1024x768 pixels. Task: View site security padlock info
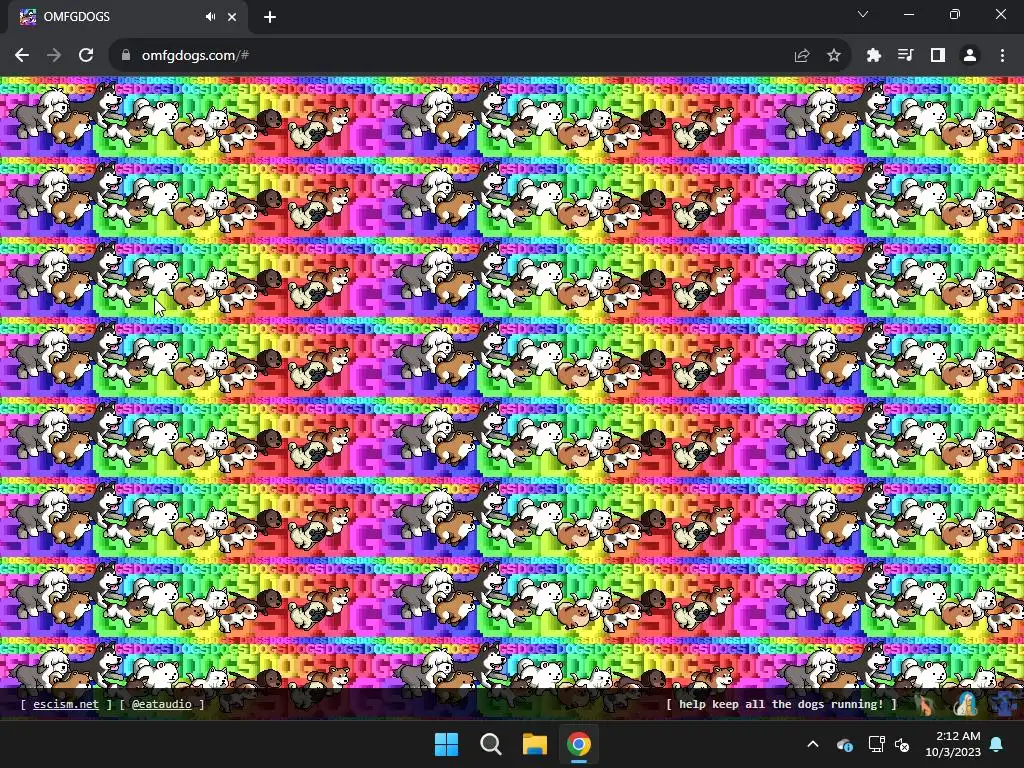125,56
